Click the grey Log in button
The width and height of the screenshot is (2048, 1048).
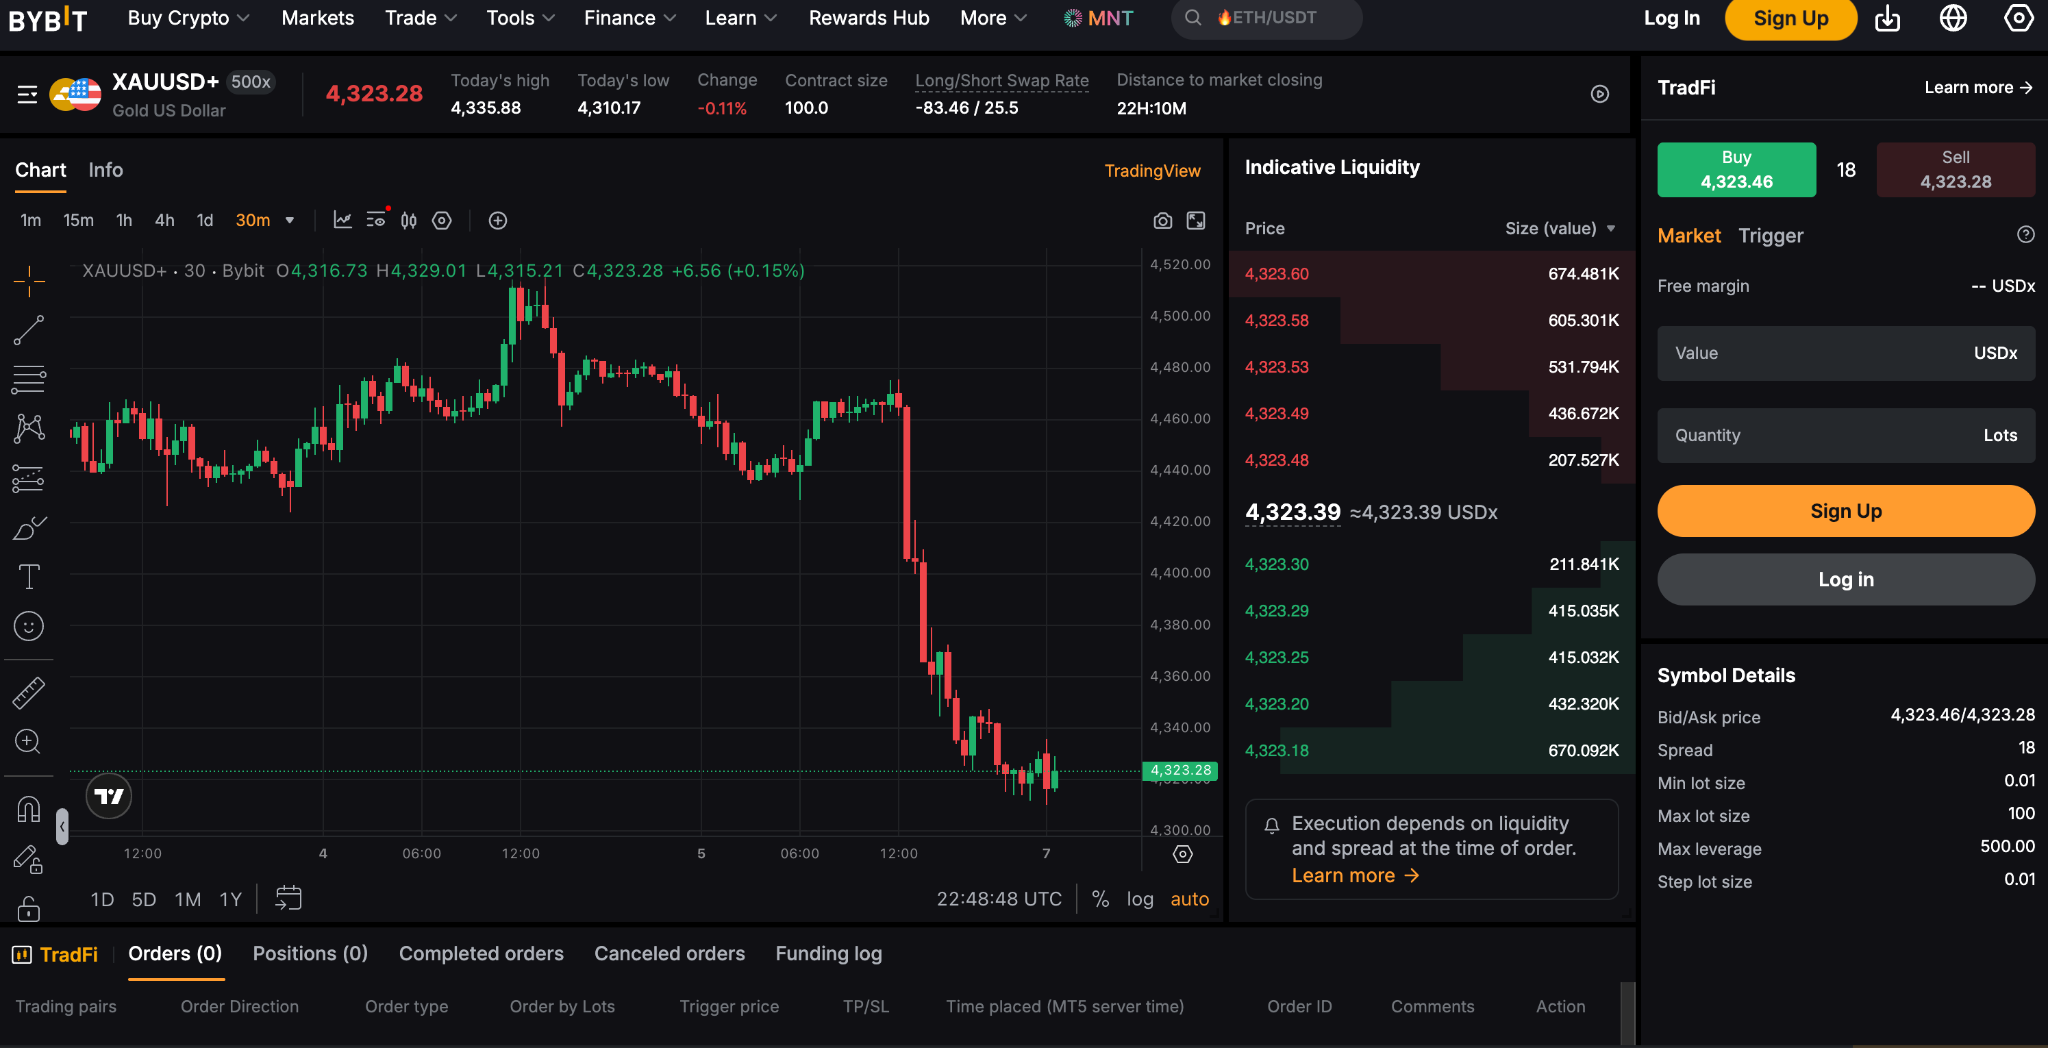click(x=1846, y=579)
